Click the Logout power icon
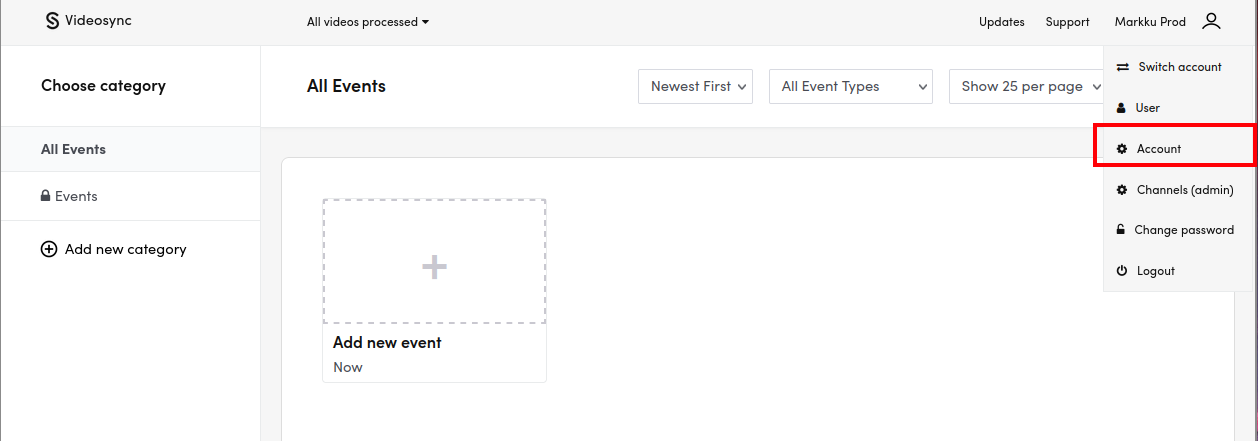 (1122, 271)
